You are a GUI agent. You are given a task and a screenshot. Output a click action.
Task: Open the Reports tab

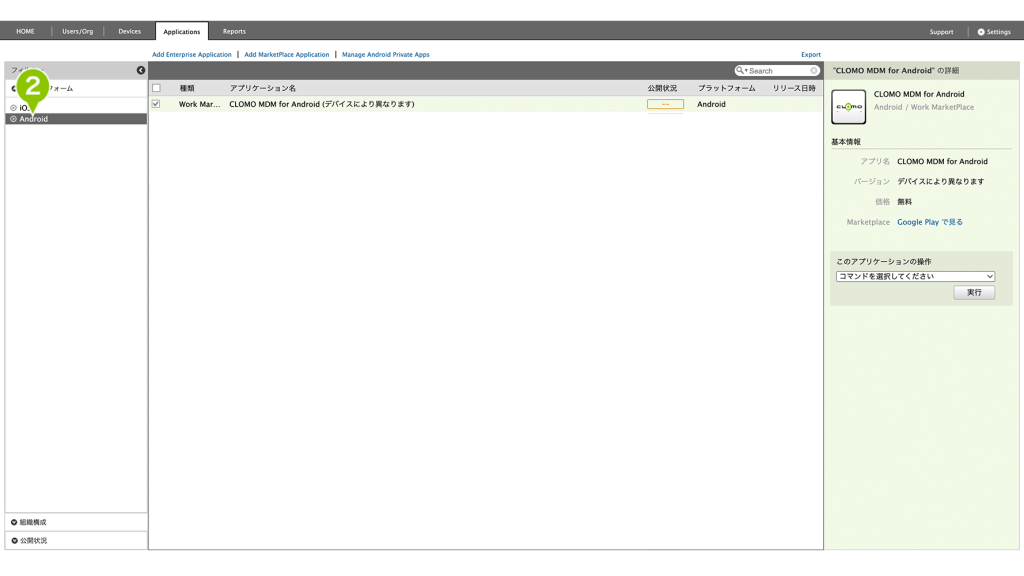coord(234,31)
